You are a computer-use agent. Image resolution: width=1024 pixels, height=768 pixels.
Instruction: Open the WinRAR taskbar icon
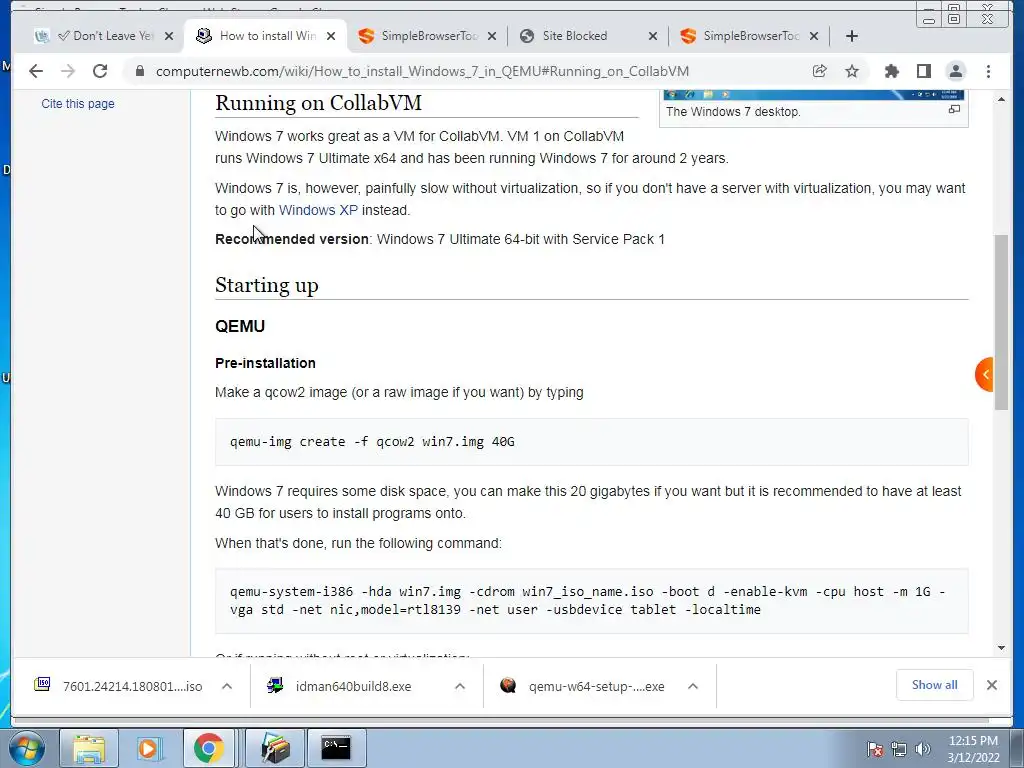click(x=276, y=748)
